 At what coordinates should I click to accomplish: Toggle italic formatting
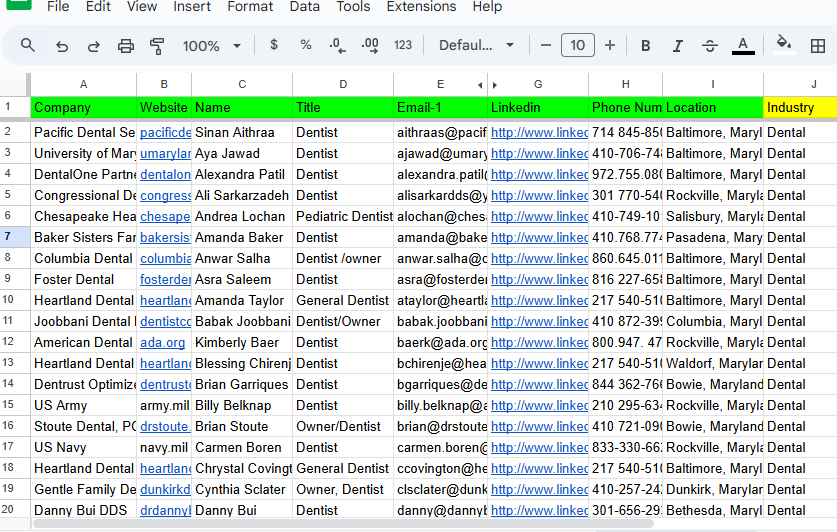point(677,46)
